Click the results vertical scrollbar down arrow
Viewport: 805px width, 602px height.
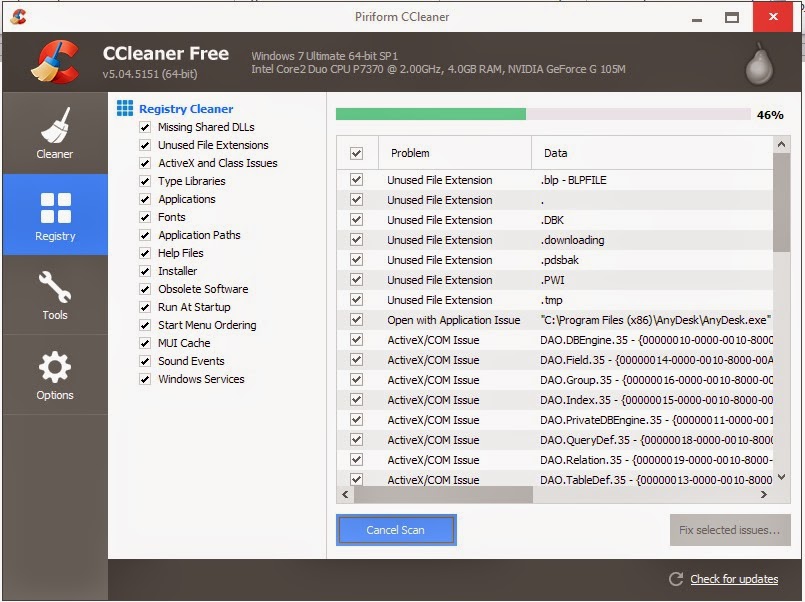[781, 477]
